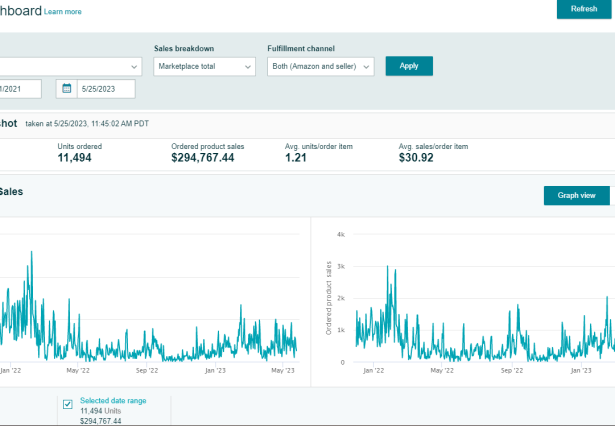Click the Avg. units/order item 1.21 metric
Image resolution: width=615 pixels, height=426 pixels.
(x=295, y=158)
